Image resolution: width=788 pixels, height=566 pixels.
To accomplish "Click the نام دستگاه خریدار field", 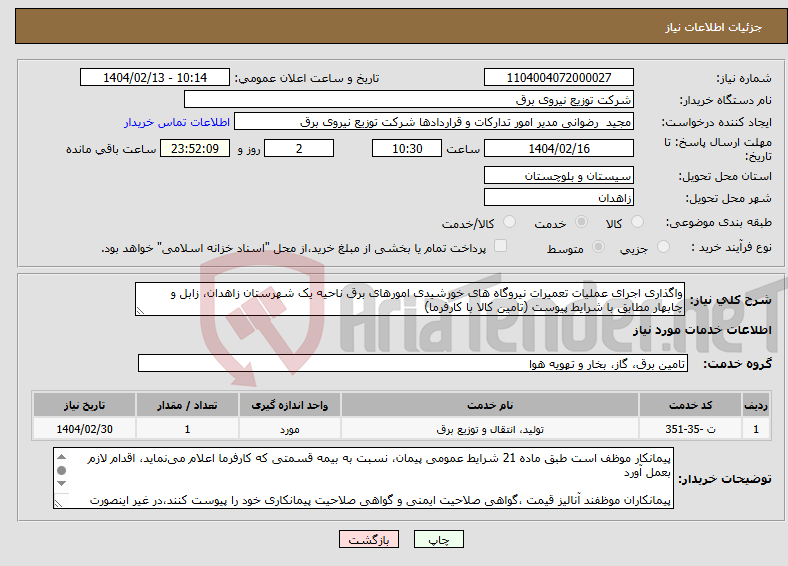I will click(409, 100).
